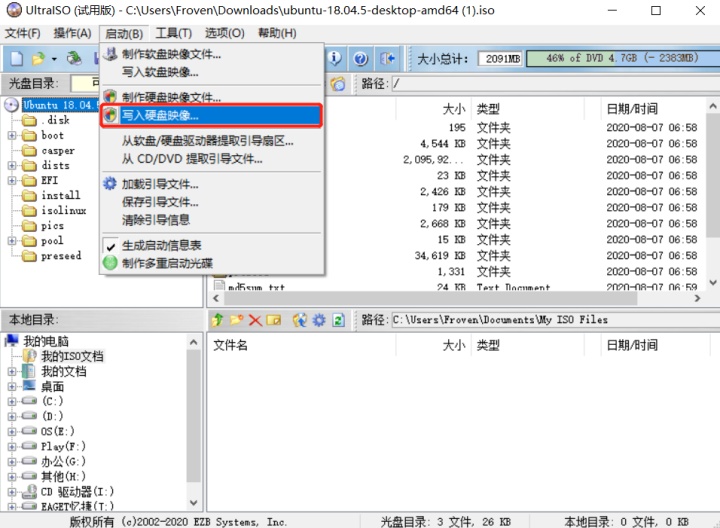Expand the EFI folder node
The image size is (720, 528).
(x=12, y=180)
